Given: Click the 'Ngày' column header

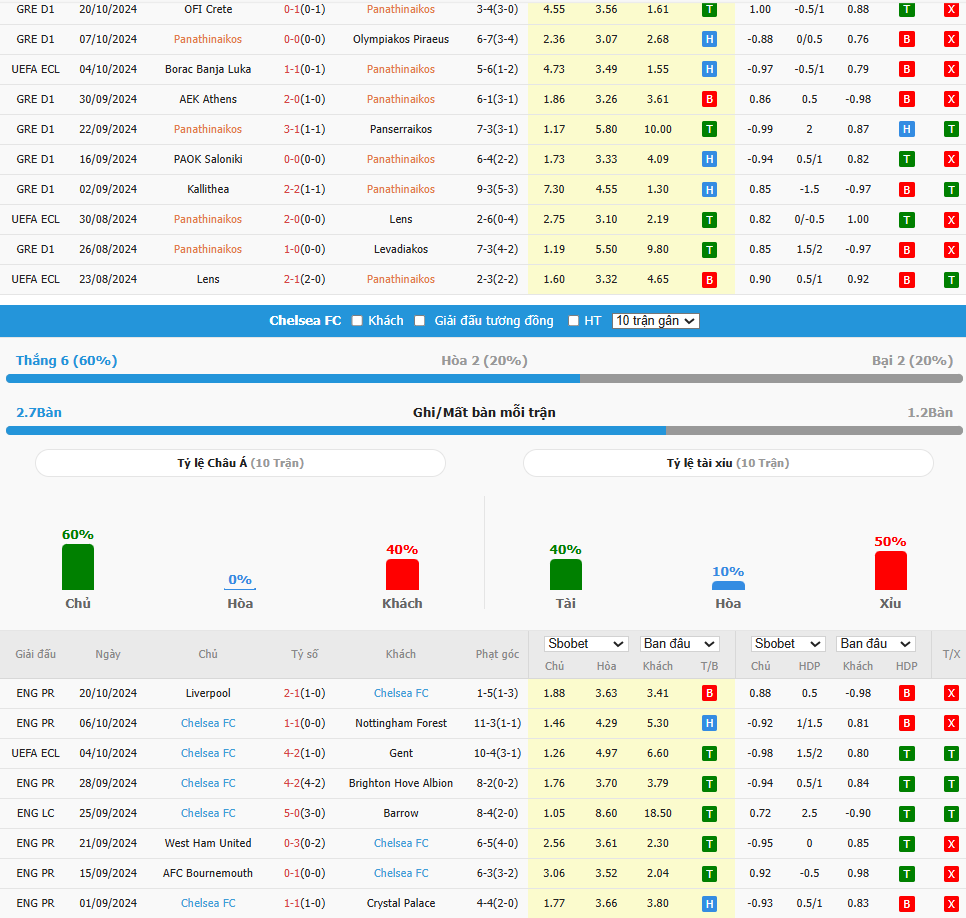Looking at the screenshot, I should pyautogui.click(x=108, y=654).
